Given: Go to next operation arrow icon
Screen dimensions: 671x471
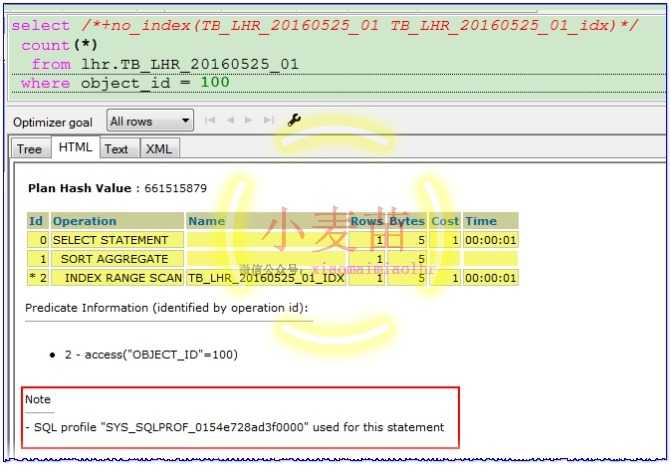Looking at the screenshot, I should [248, 120].
